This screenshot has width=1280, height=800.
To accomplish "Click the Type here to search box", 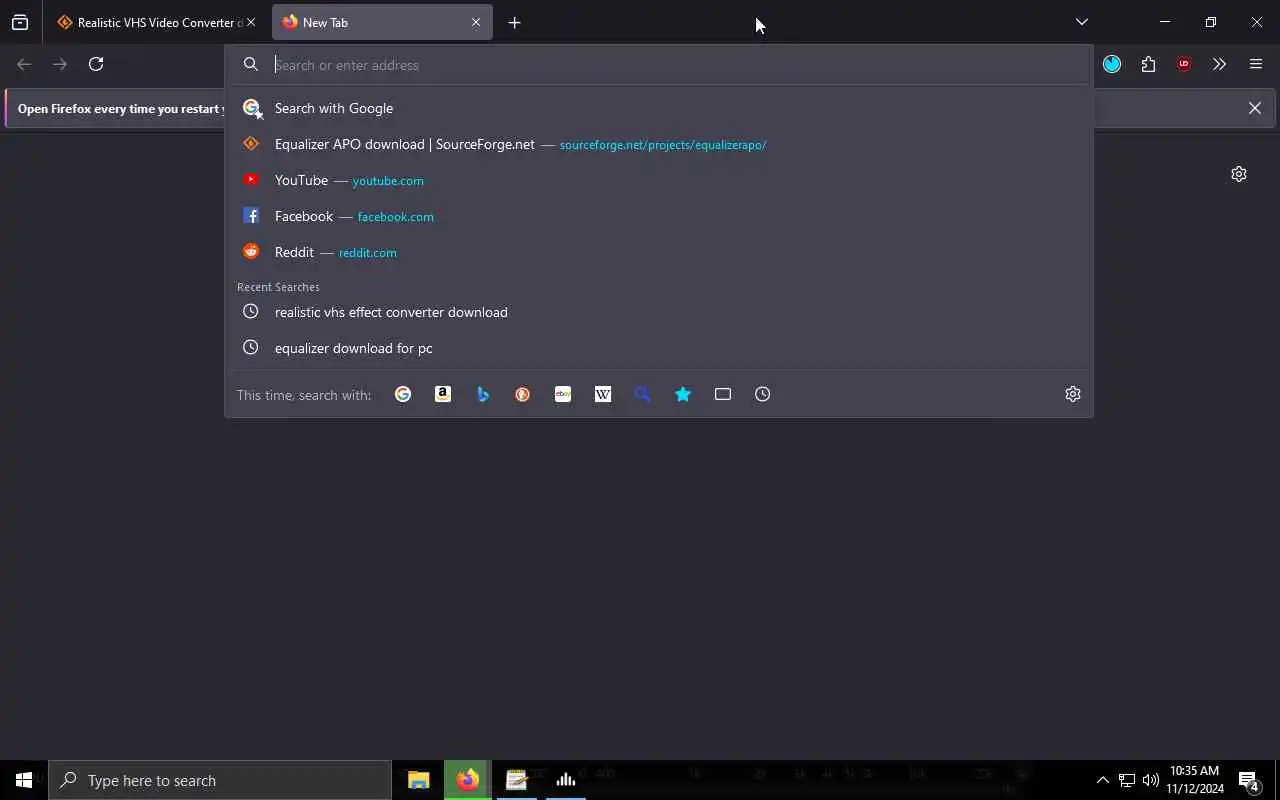I will coord(220,780).
